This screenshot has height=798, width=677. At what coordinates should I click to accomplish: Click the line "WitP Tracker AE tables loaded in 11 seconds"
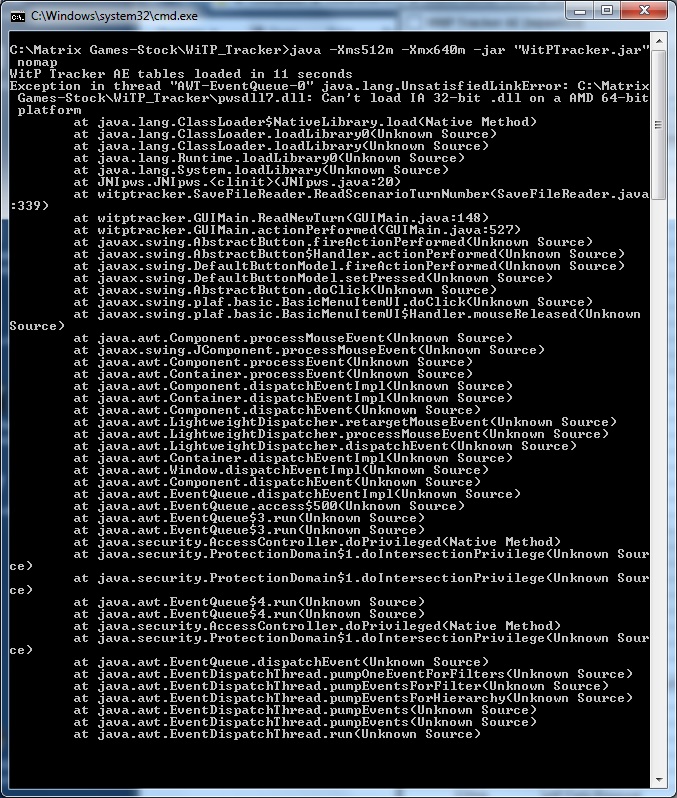pos(181,74)
